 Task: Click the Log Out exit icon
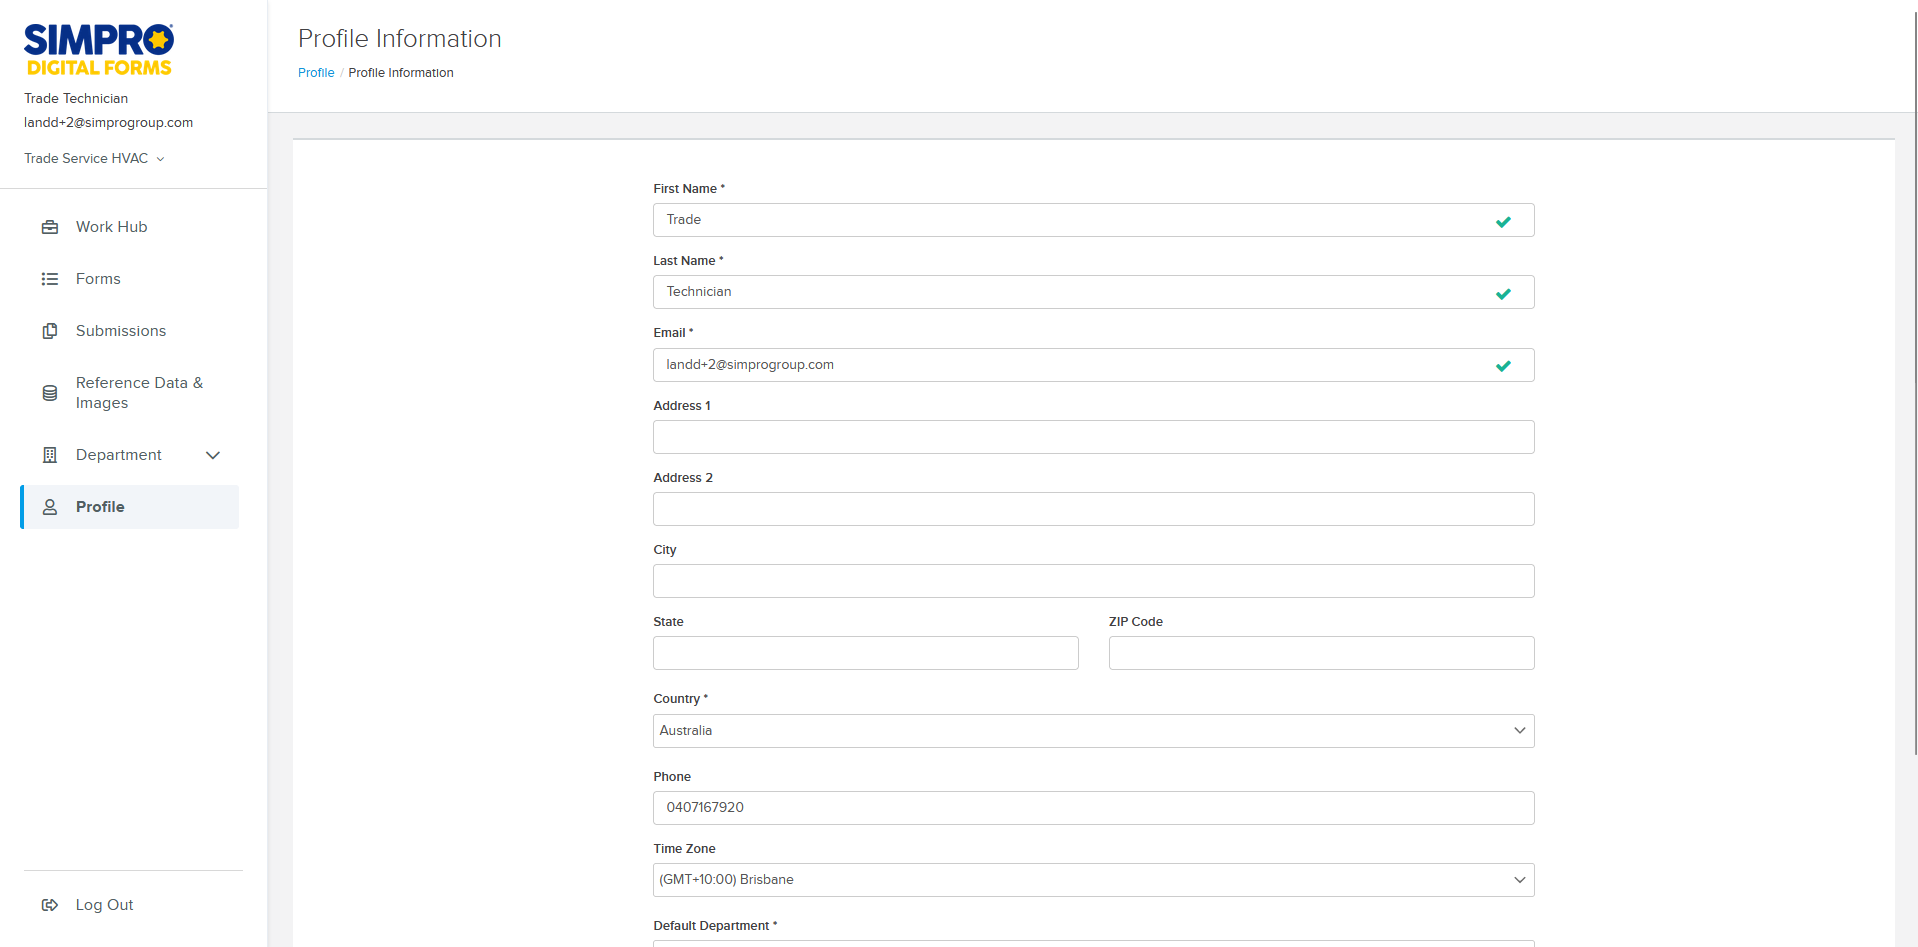coord(50,905)
